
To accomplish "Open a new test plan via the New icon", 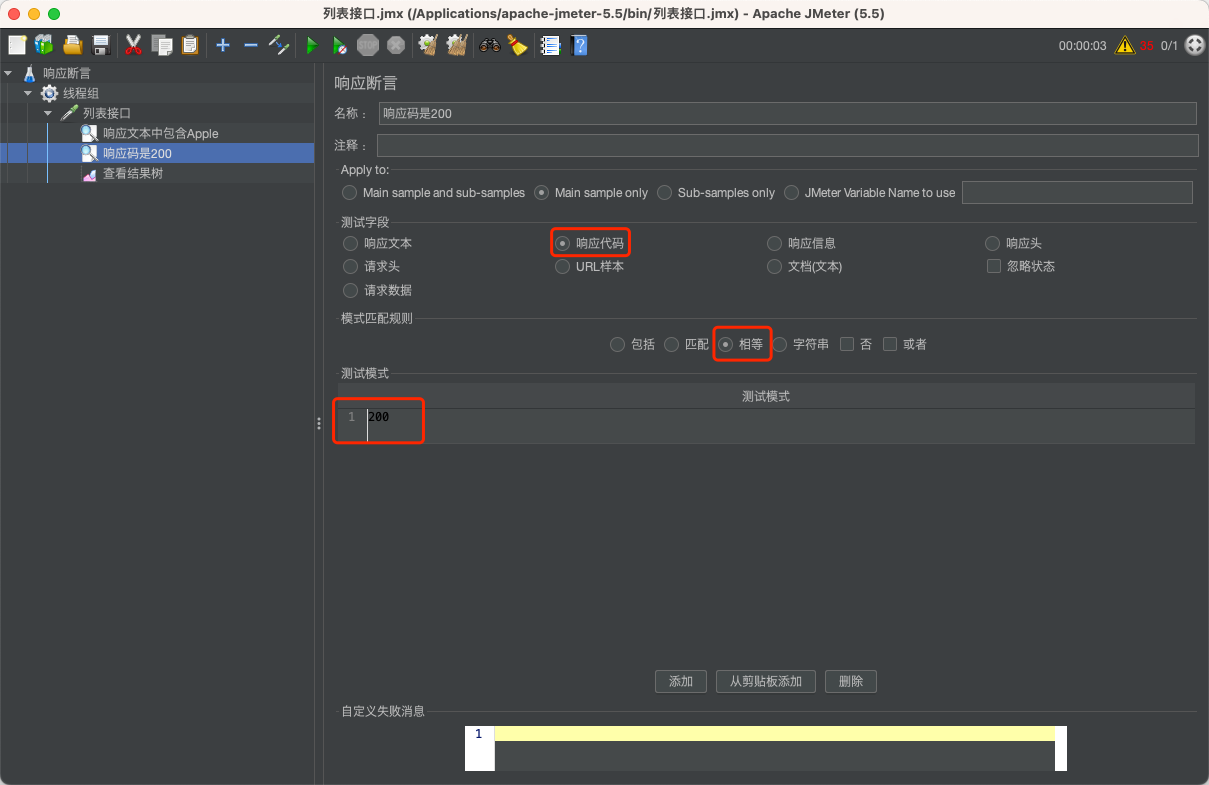I will click(x=16, y=44).
